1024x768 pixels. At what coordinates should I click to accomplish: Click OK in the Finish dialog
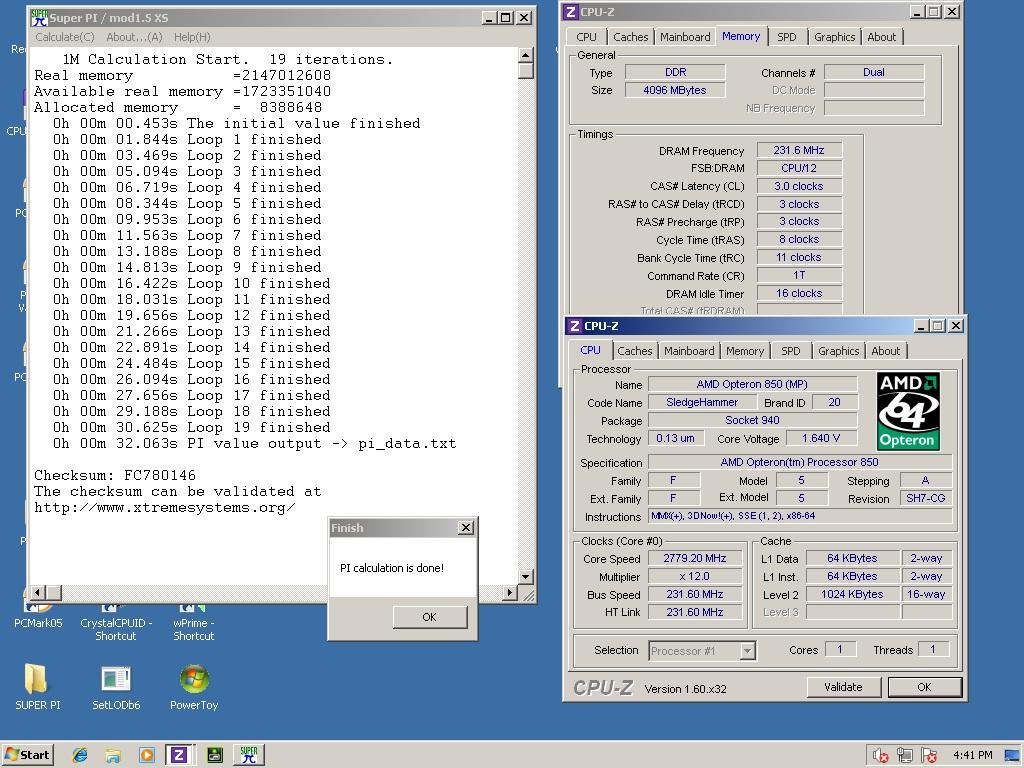pyautogui.click(x=430, y=617)
